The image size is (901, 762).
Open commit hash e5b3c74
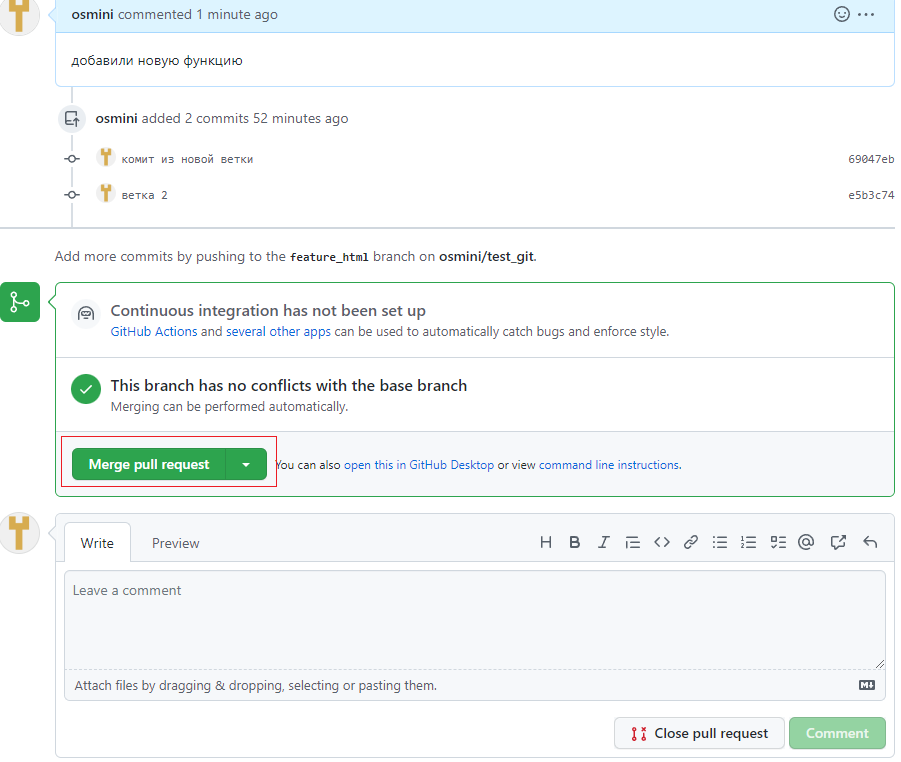coord(871,195)
